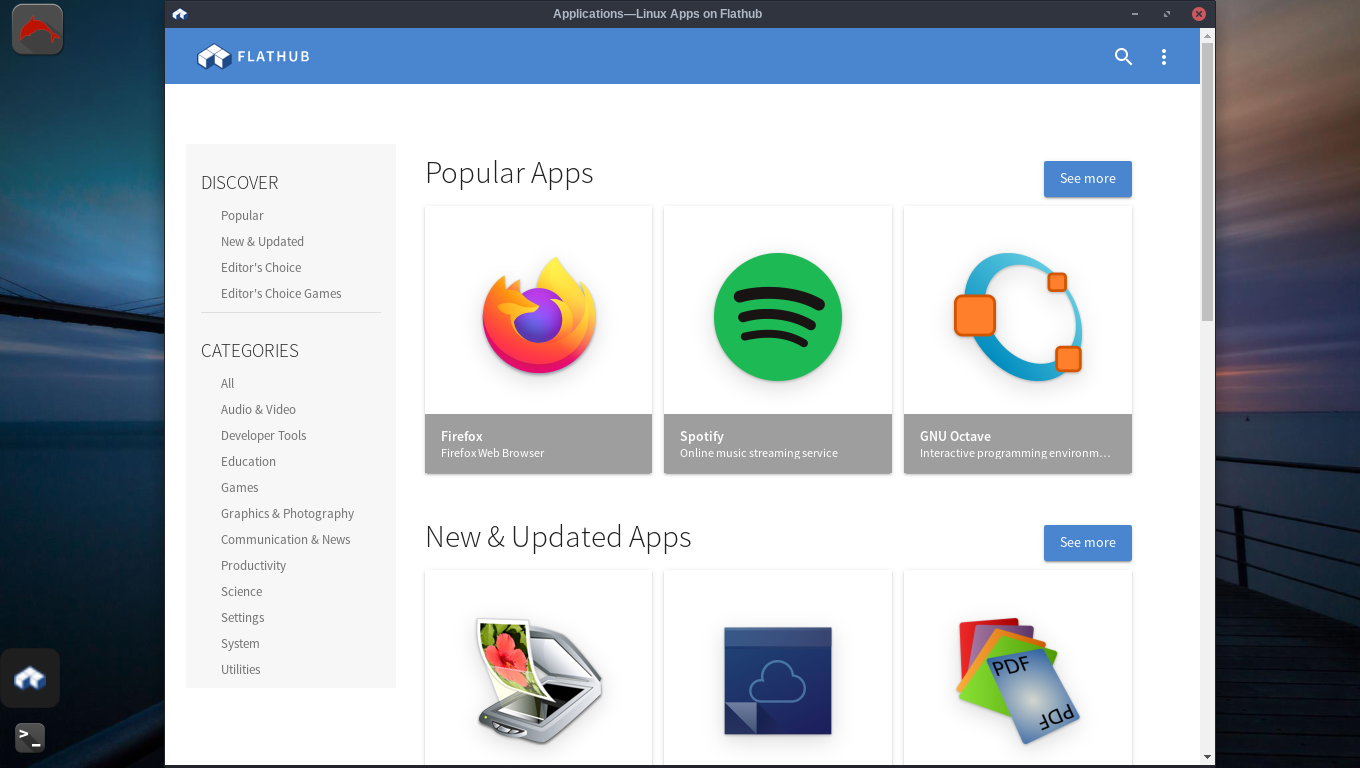Launch the red dolphin icon on desktop
This screenshot has height=768, width=1360.
(x=37, y=30)
